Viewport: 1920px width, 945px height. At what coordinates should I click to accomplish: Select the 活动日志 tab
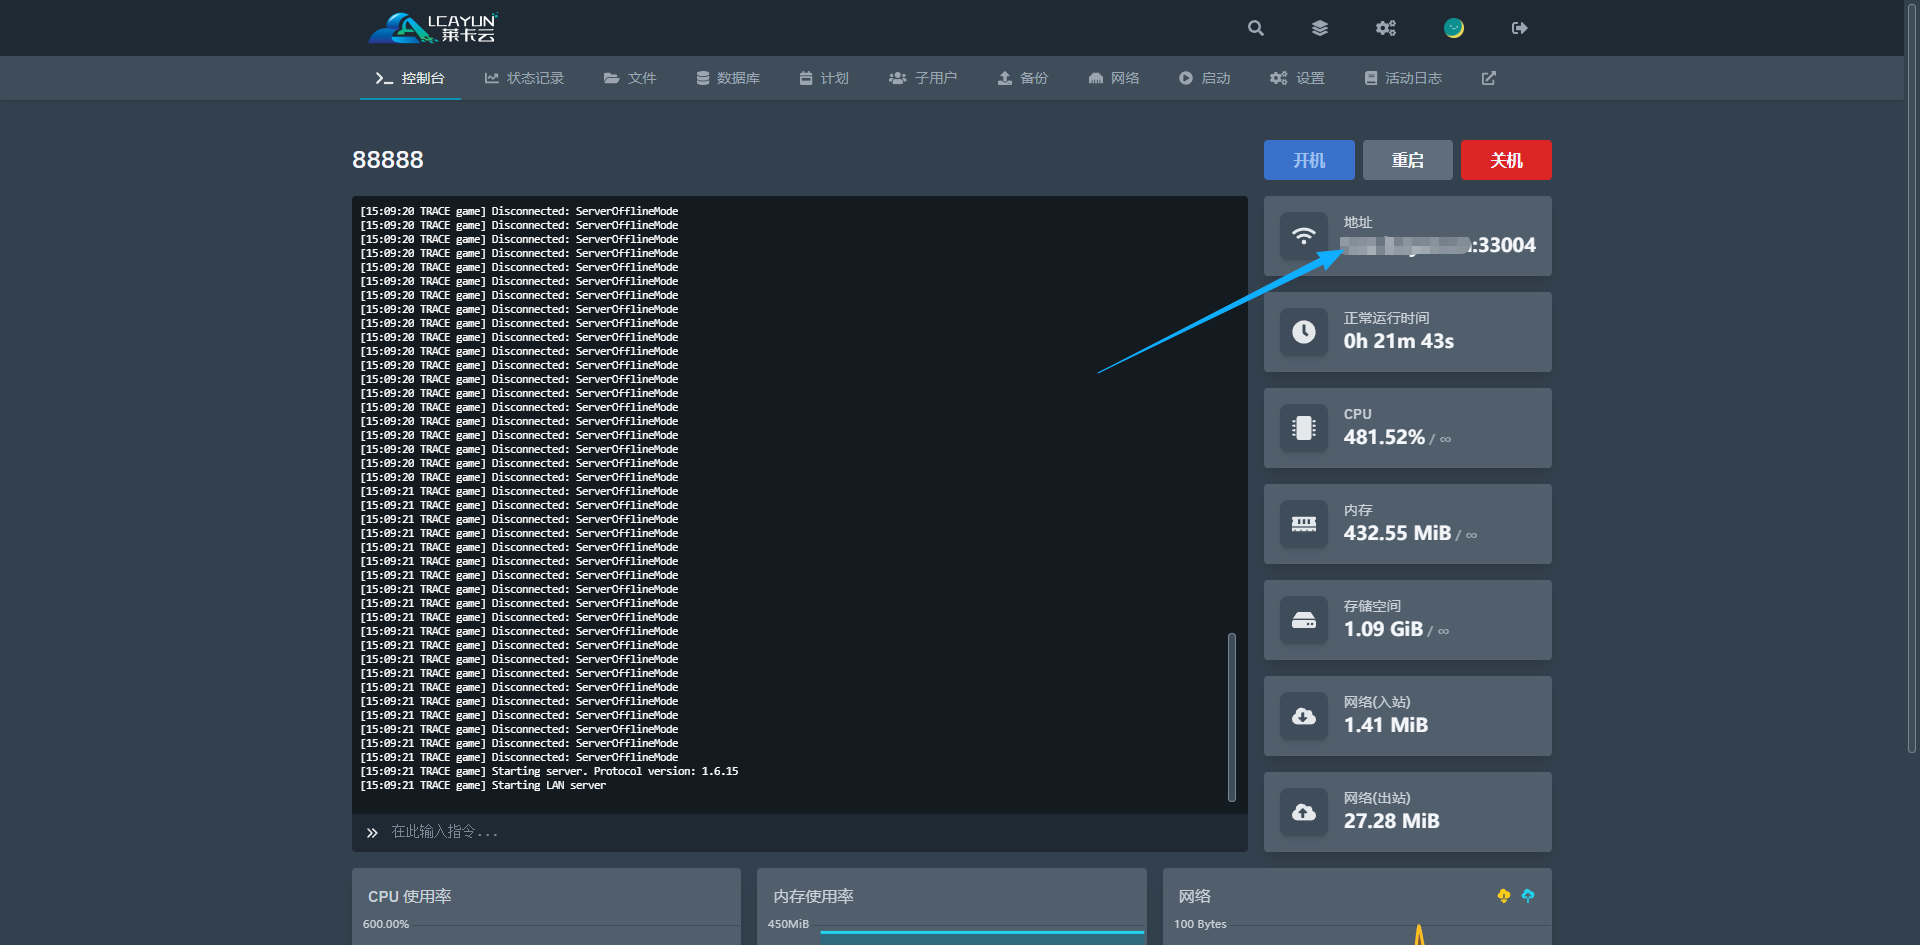1403,78
